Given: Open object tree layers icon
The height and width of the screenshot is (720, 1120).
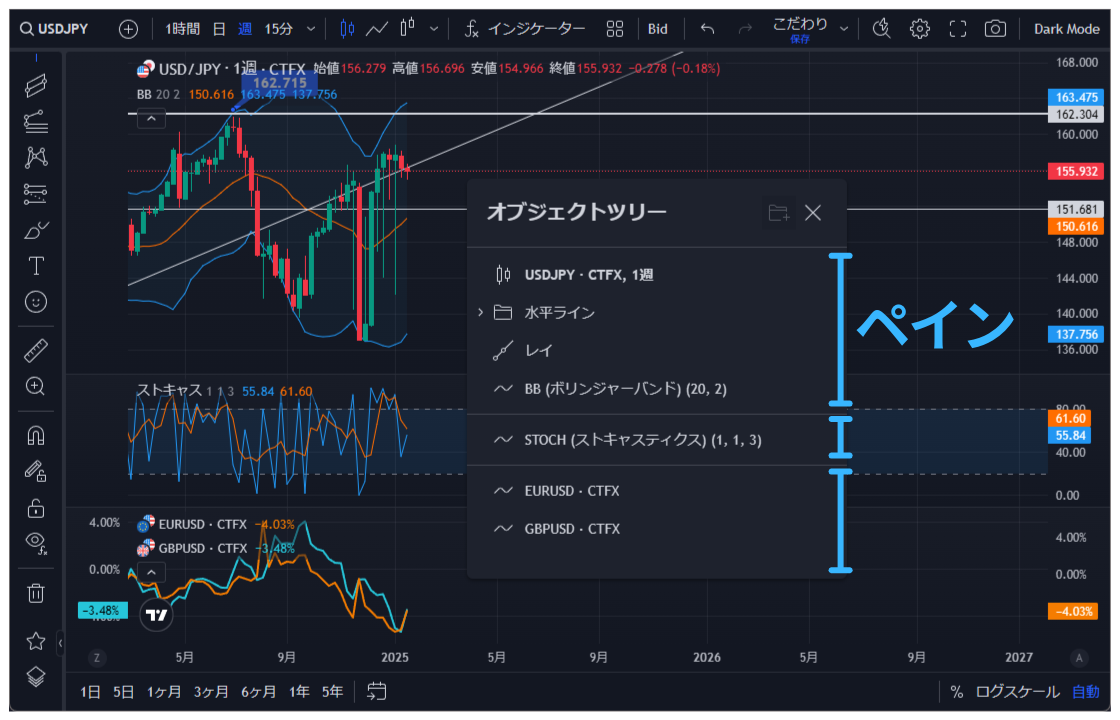Looking at the screenshot, I should [x=36, y=676].
